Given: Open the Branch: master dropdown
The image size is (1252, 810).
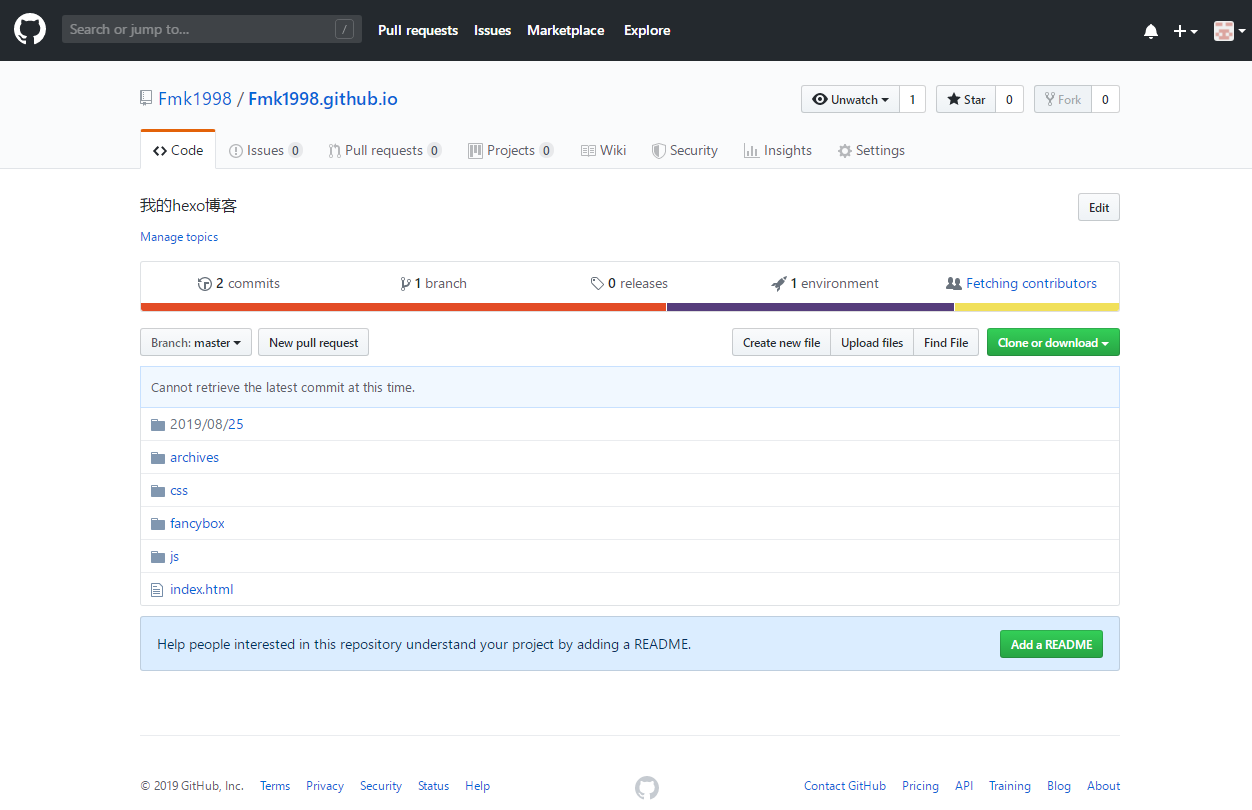Looking at the screenshot, I should pyautogui.click(x=196, y=342).
